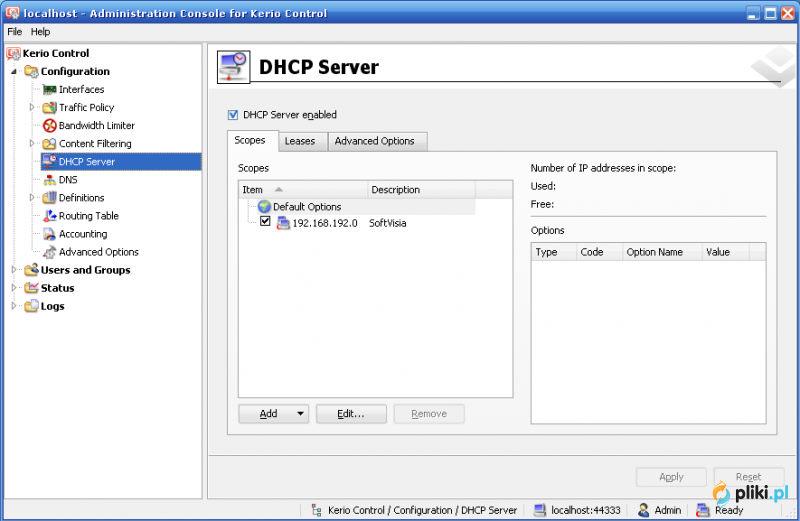Click the Kerio Control root tree icon
This screenshot has height=521, width=800.
click(14, 53)
